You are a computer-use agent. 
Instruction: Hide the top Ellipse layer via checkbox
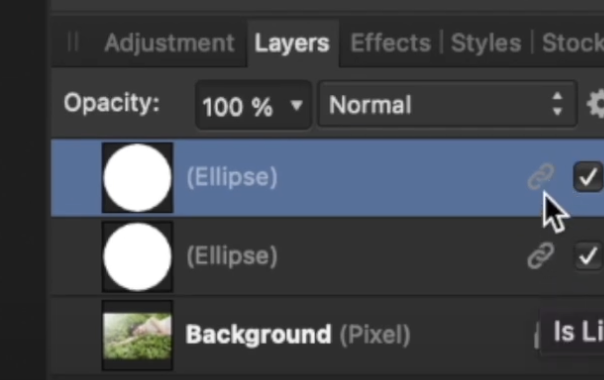pyautogui.click(x=588, y=177)
